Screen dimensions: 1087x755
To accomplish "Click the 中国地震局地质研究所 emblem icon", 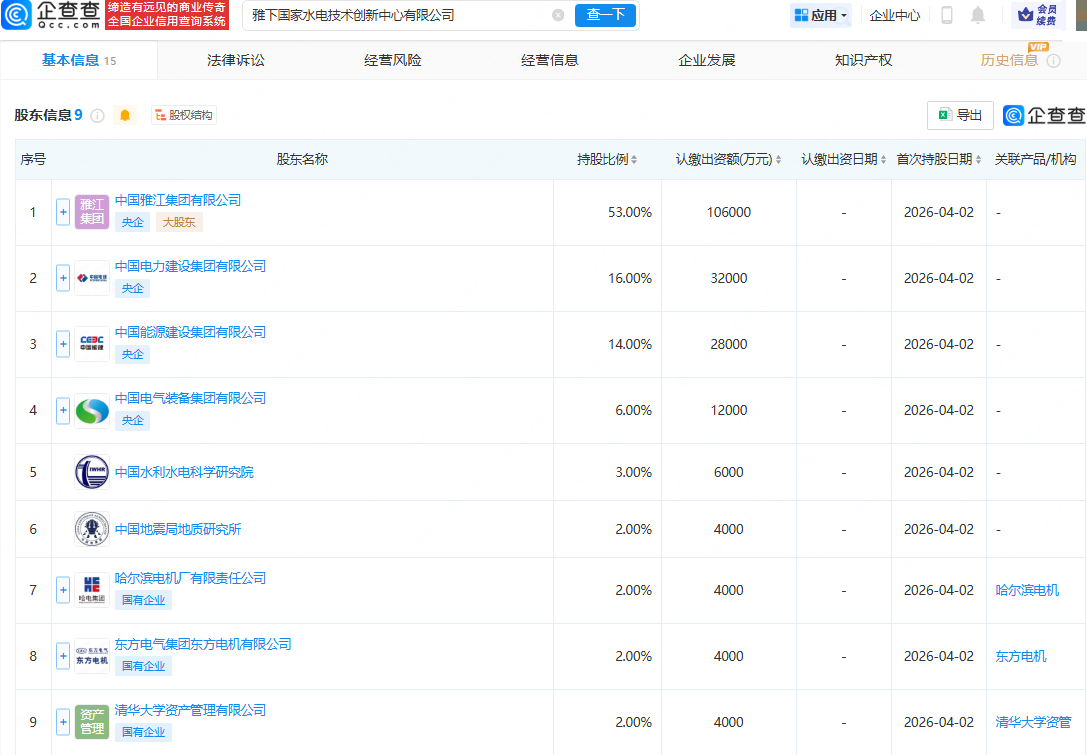I will pos(92,529).
